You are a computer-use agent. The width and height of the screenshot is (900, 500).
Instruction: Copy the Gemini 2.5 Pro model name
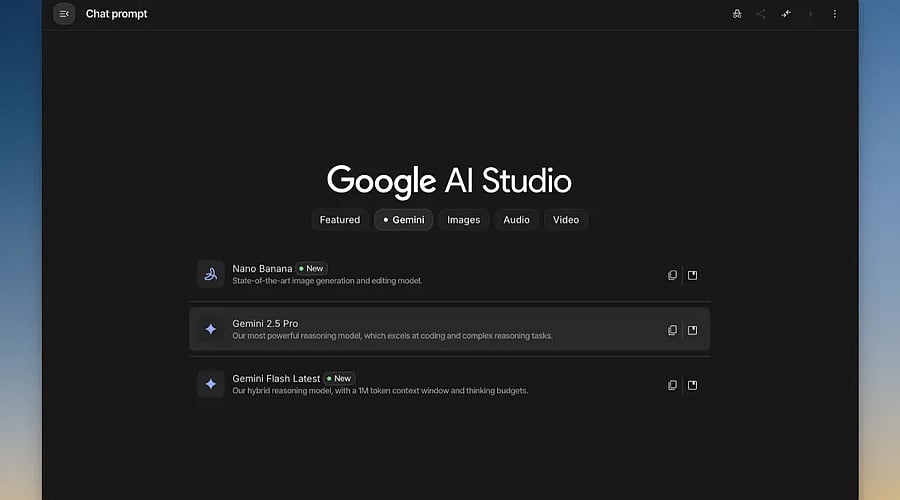tap(672, 330)
